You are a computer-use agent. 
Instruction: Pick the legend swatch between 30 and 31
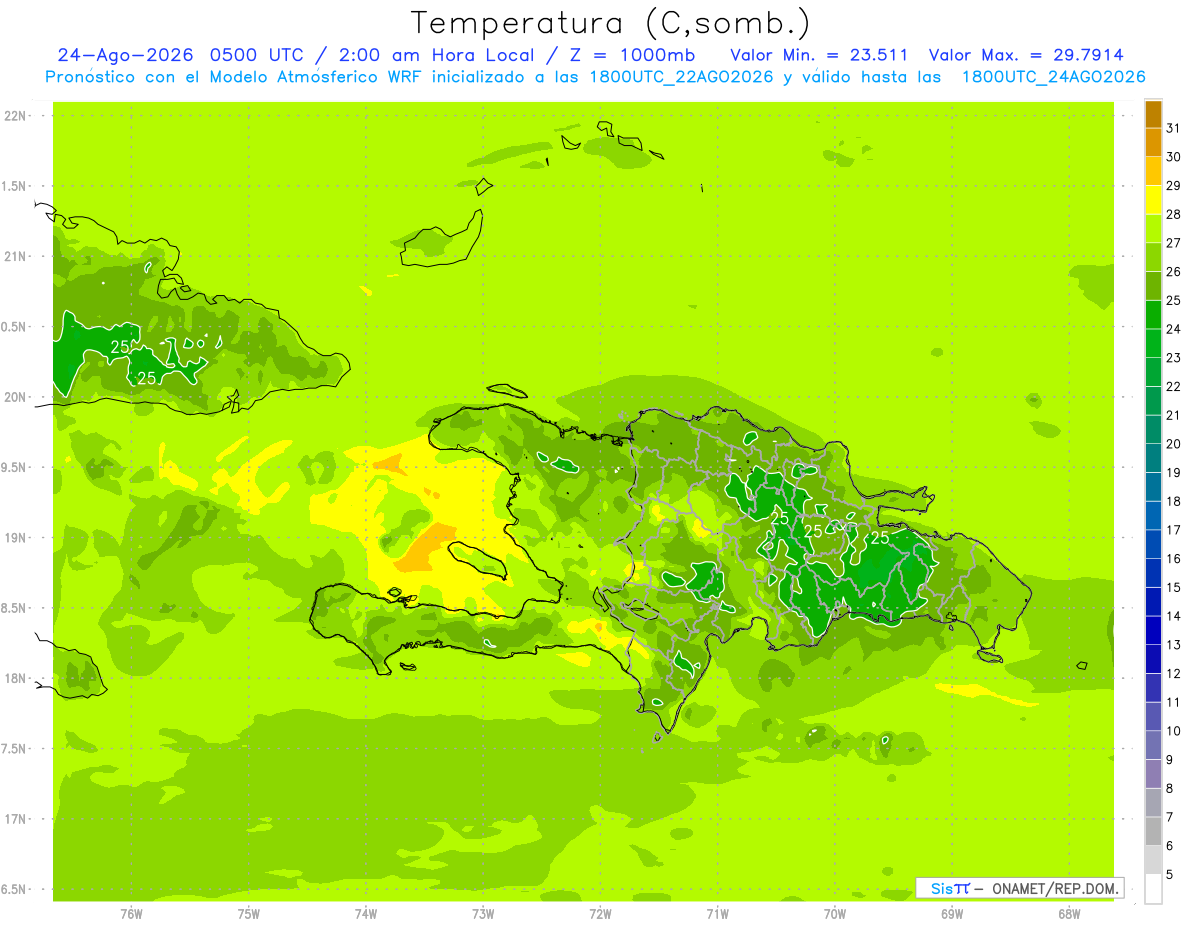1153,143
